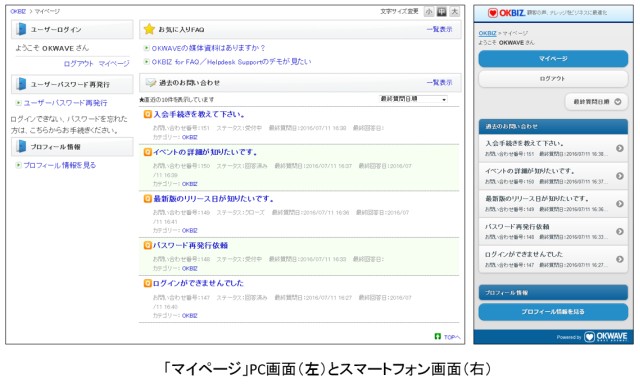The image size is (640, 384).
Task: Tap smartphone inquiry row パスワード再発行依頼
Action: [x=553, y=231]
